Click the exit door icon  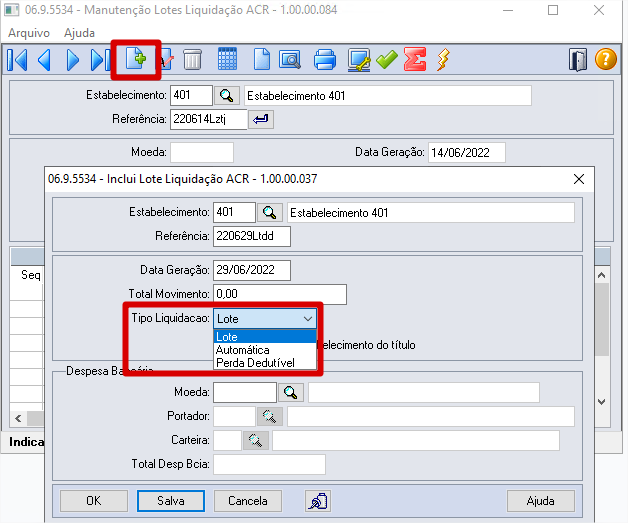578,60
